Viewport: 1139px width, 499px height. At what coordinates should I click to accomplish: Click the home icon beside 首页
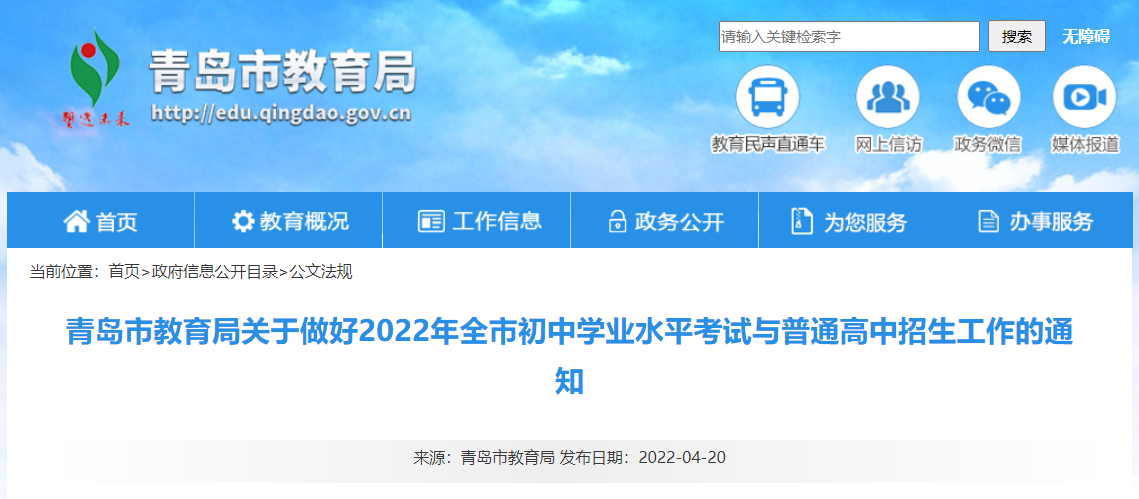pos(76,221)
